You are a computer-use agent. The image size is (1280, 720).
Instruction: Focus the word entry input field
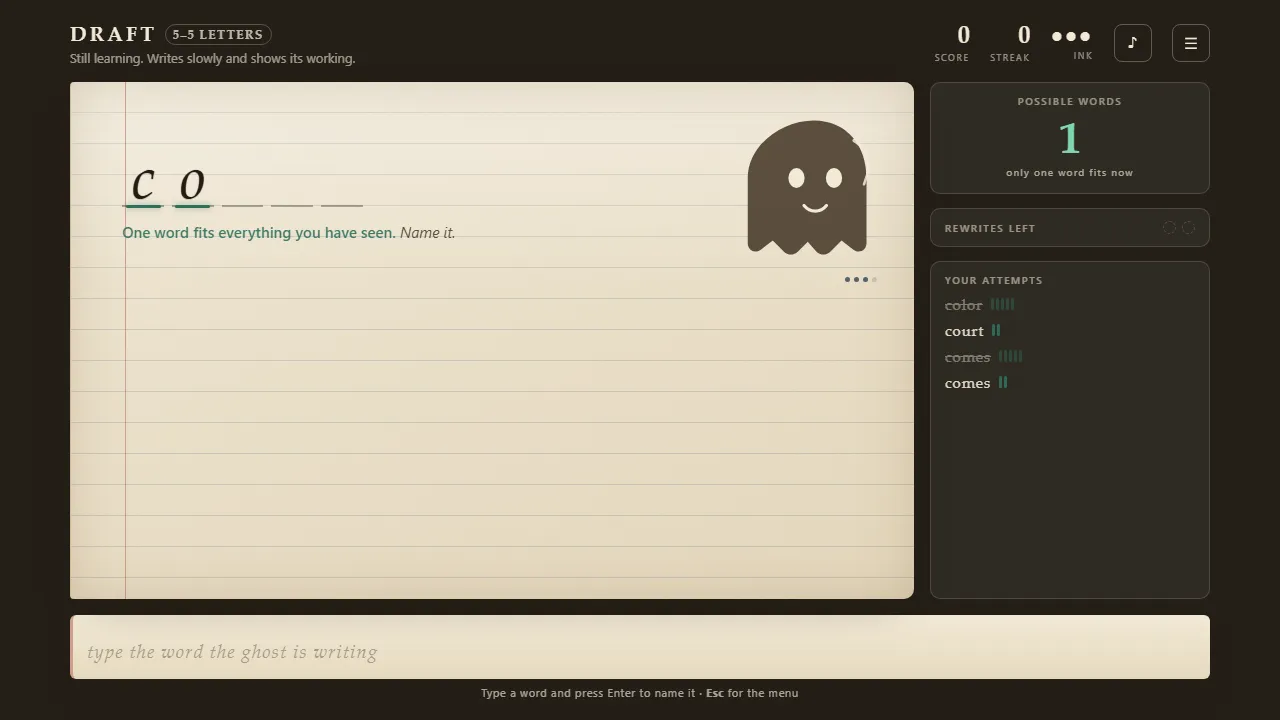640,647
